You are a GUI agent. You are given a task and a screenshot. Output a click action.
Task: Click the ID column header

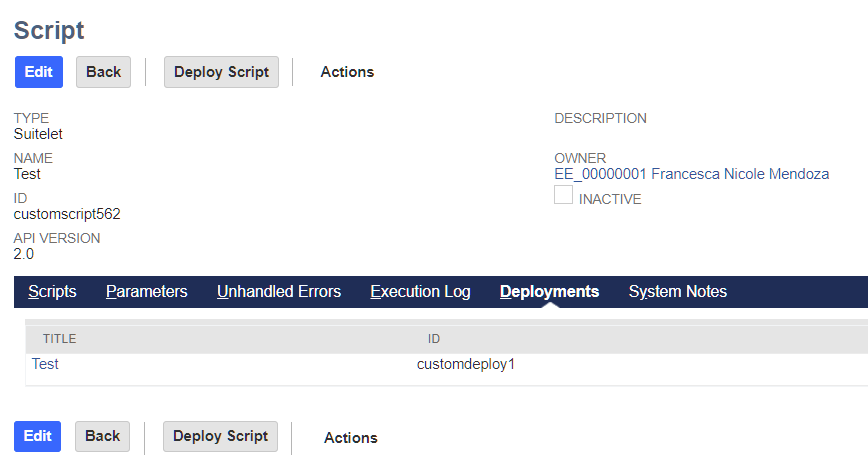[x=434, y=339]
